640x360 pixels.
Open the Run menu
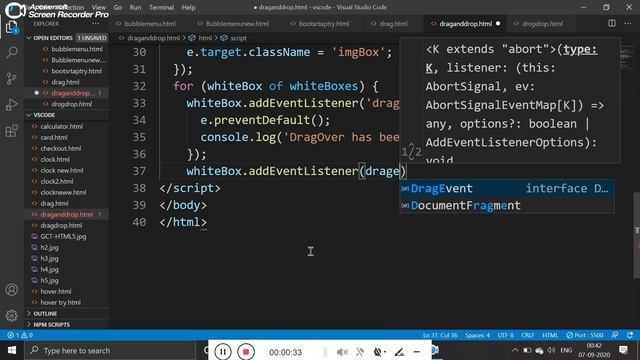(x=135, y=7)
